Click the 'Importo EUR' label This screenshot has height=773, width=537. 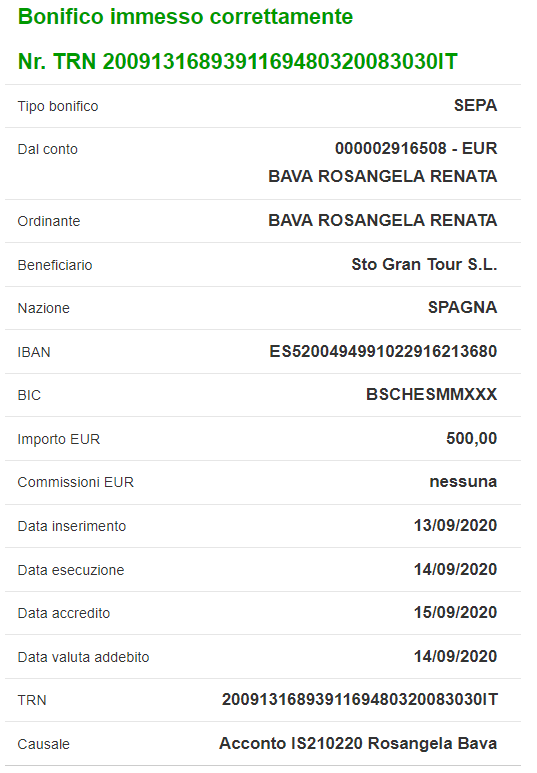point(59,439)
